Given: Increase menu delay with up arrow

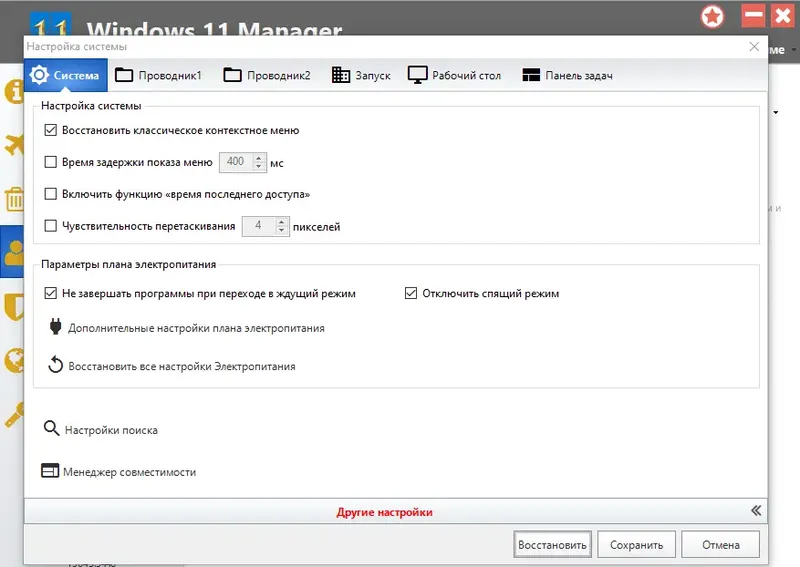Looking at the screenshot, I should pyautogui.click(x=259, y=158).
